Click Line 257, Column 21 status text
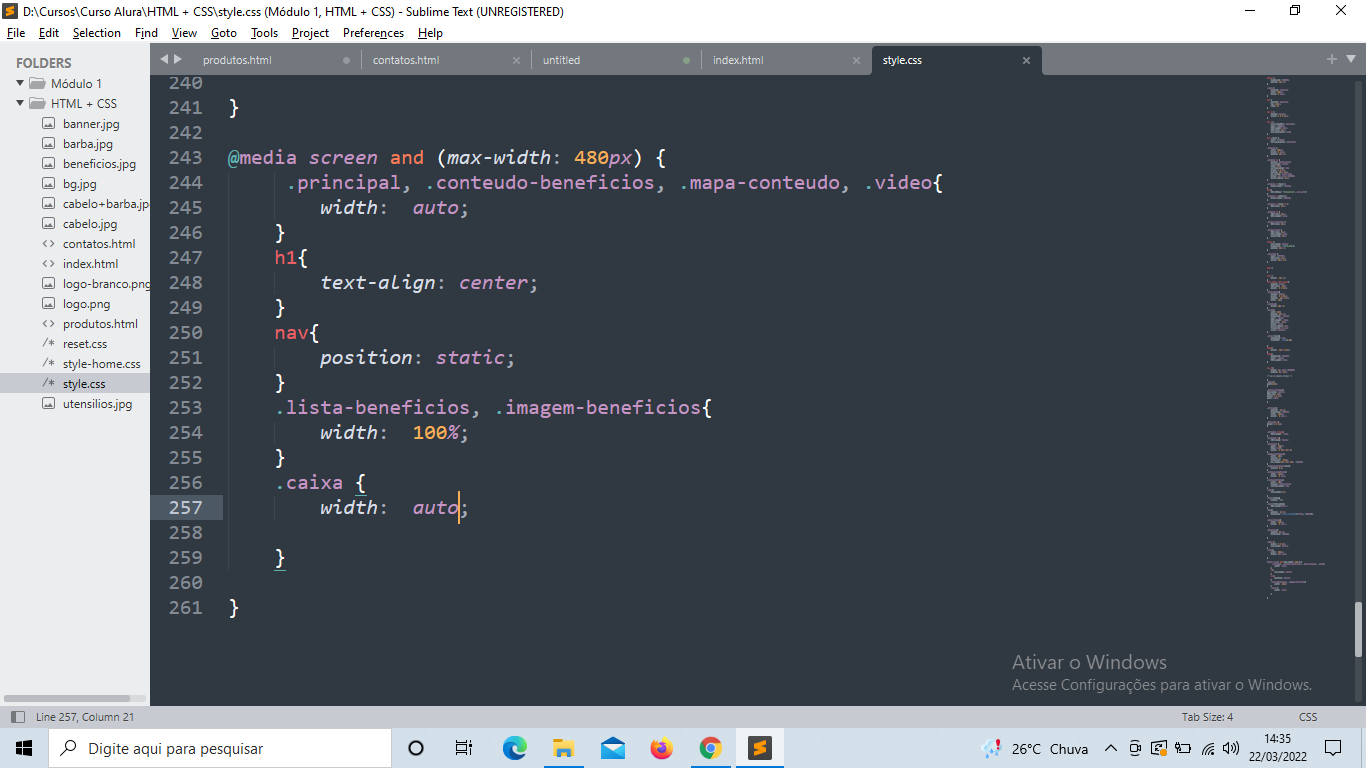The height and width of the screenshot is (768, 1366). click(85, 717)
